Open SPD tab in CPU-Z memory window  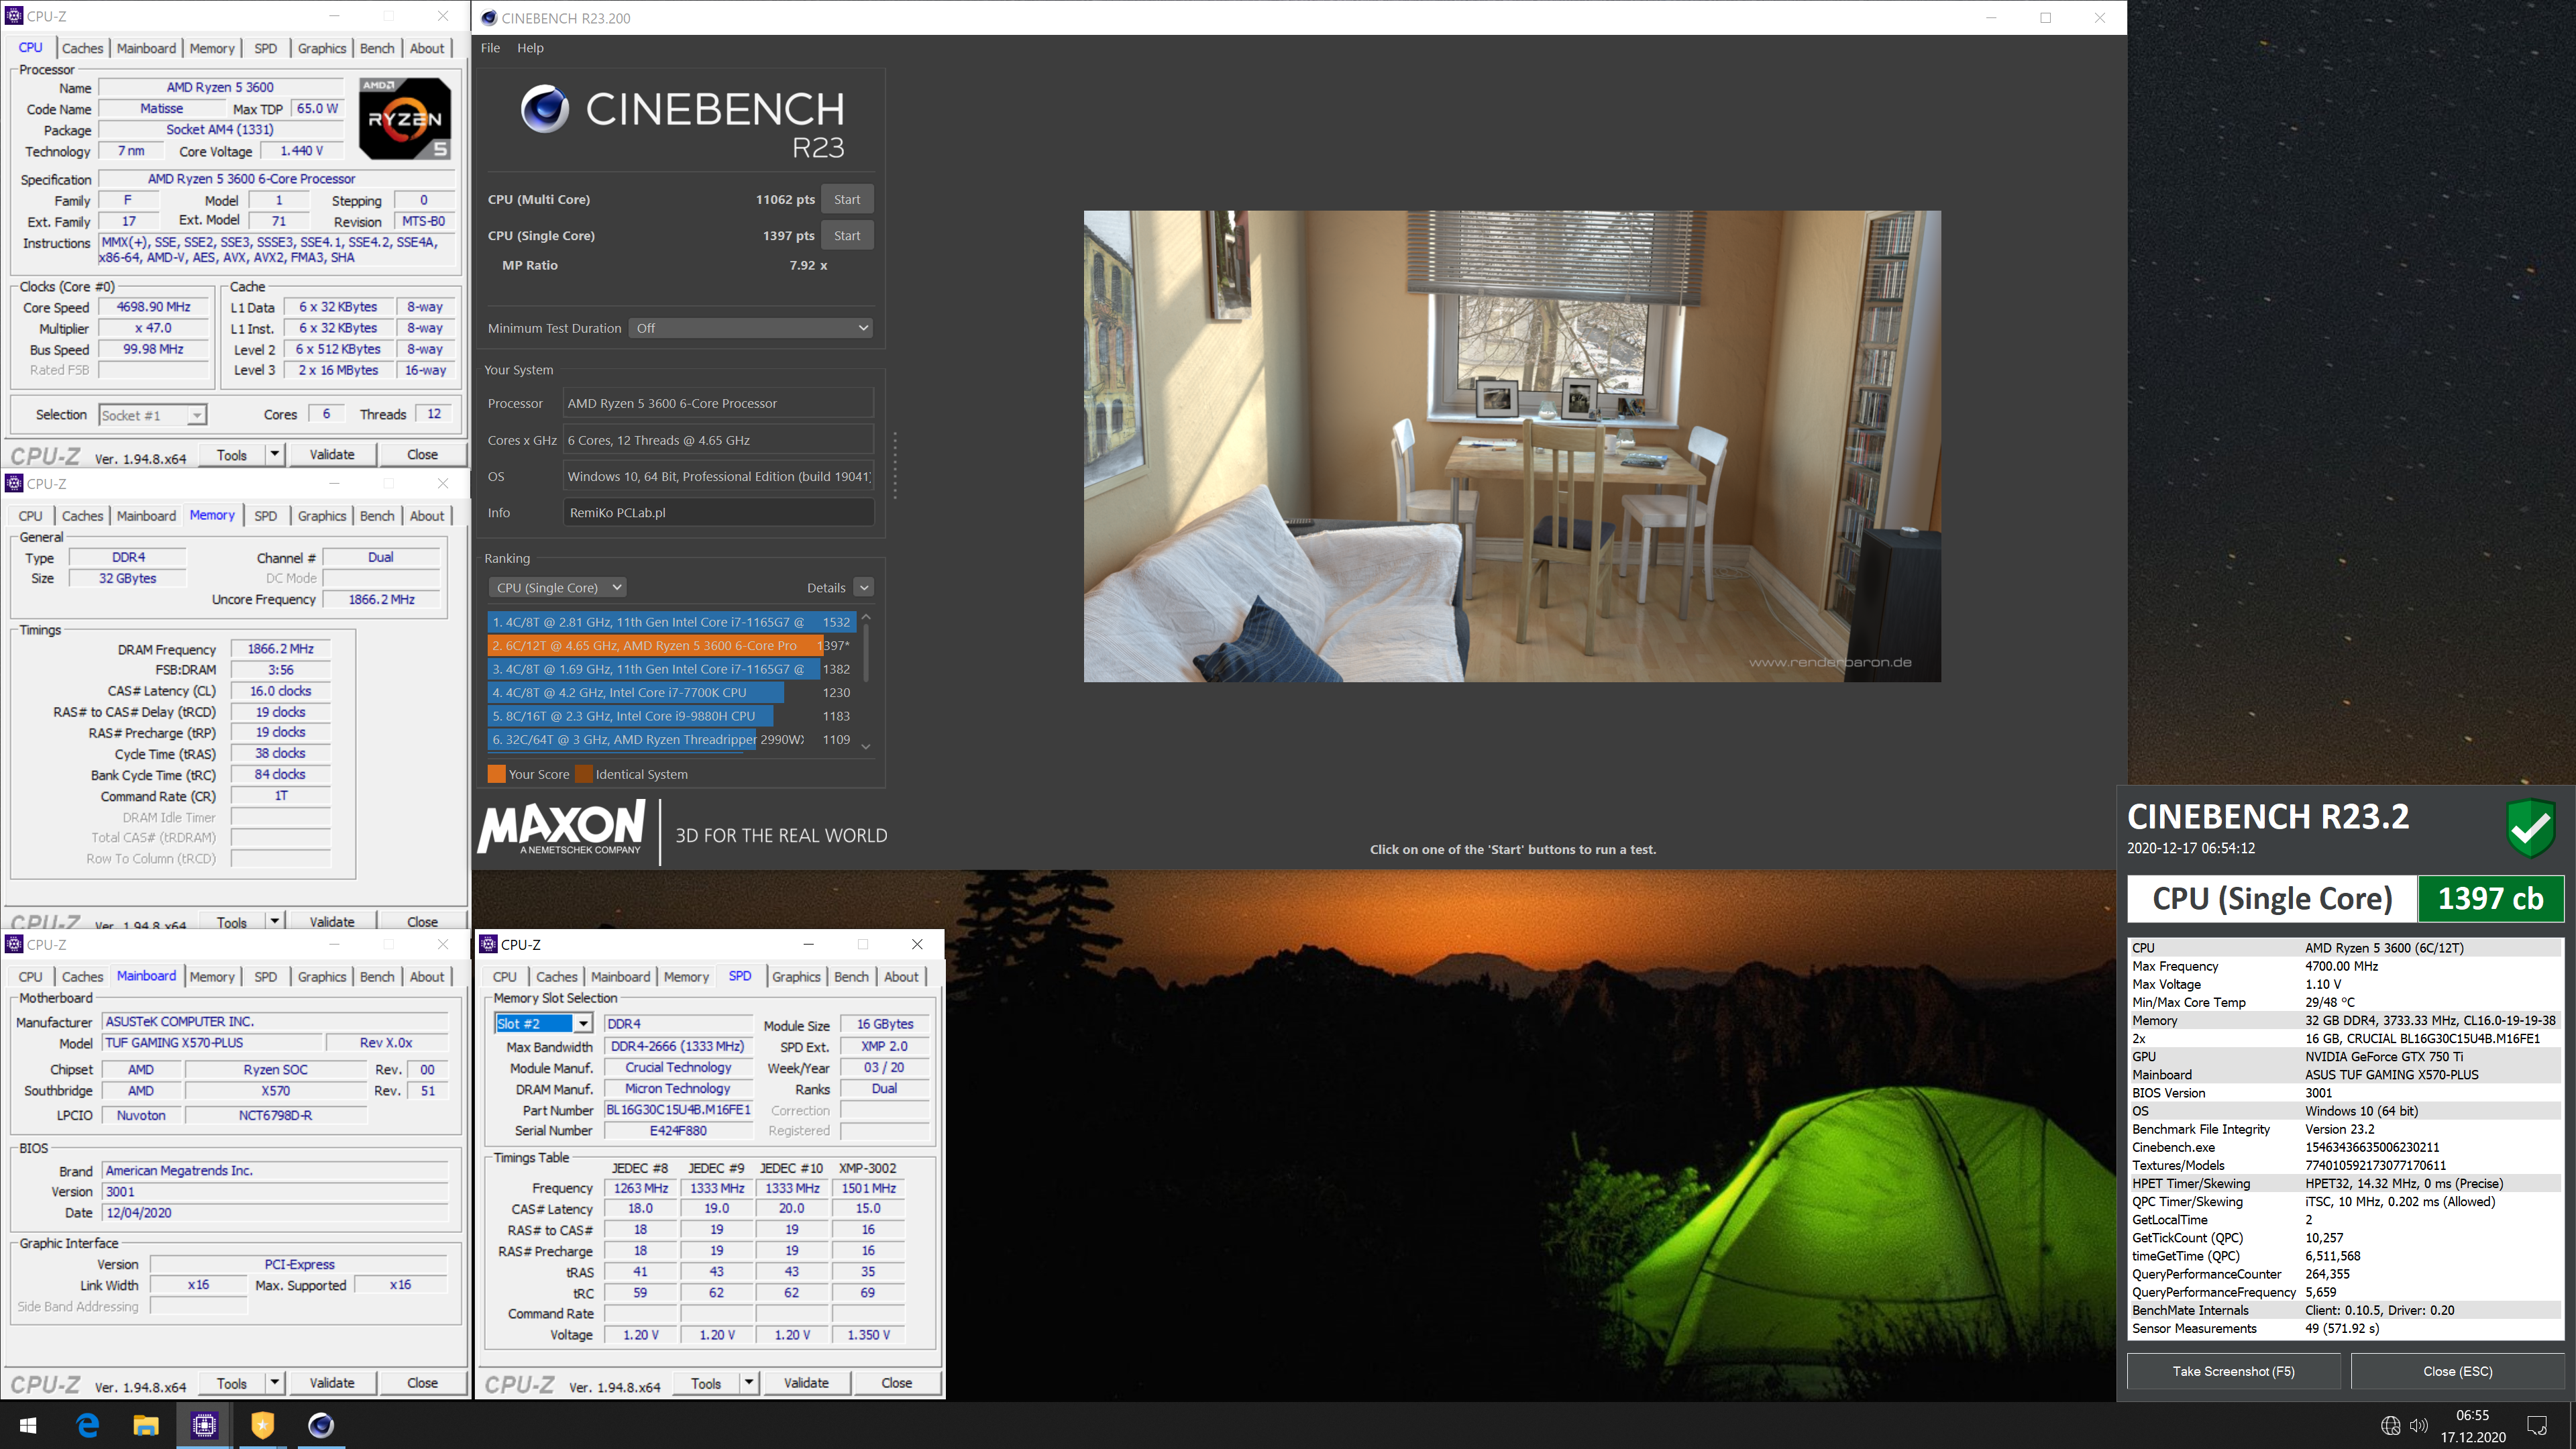pos(265,516)
